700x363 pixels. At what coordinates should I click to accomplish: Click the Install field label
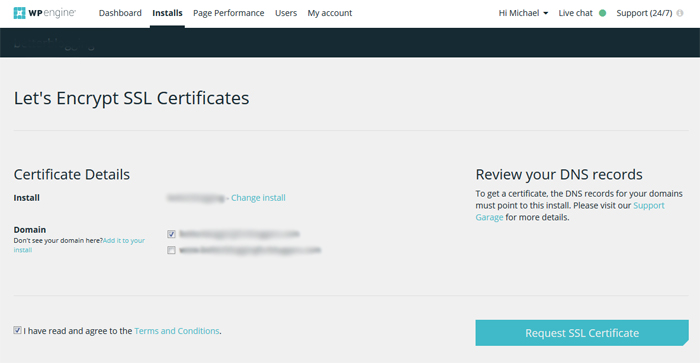point(26,198)
